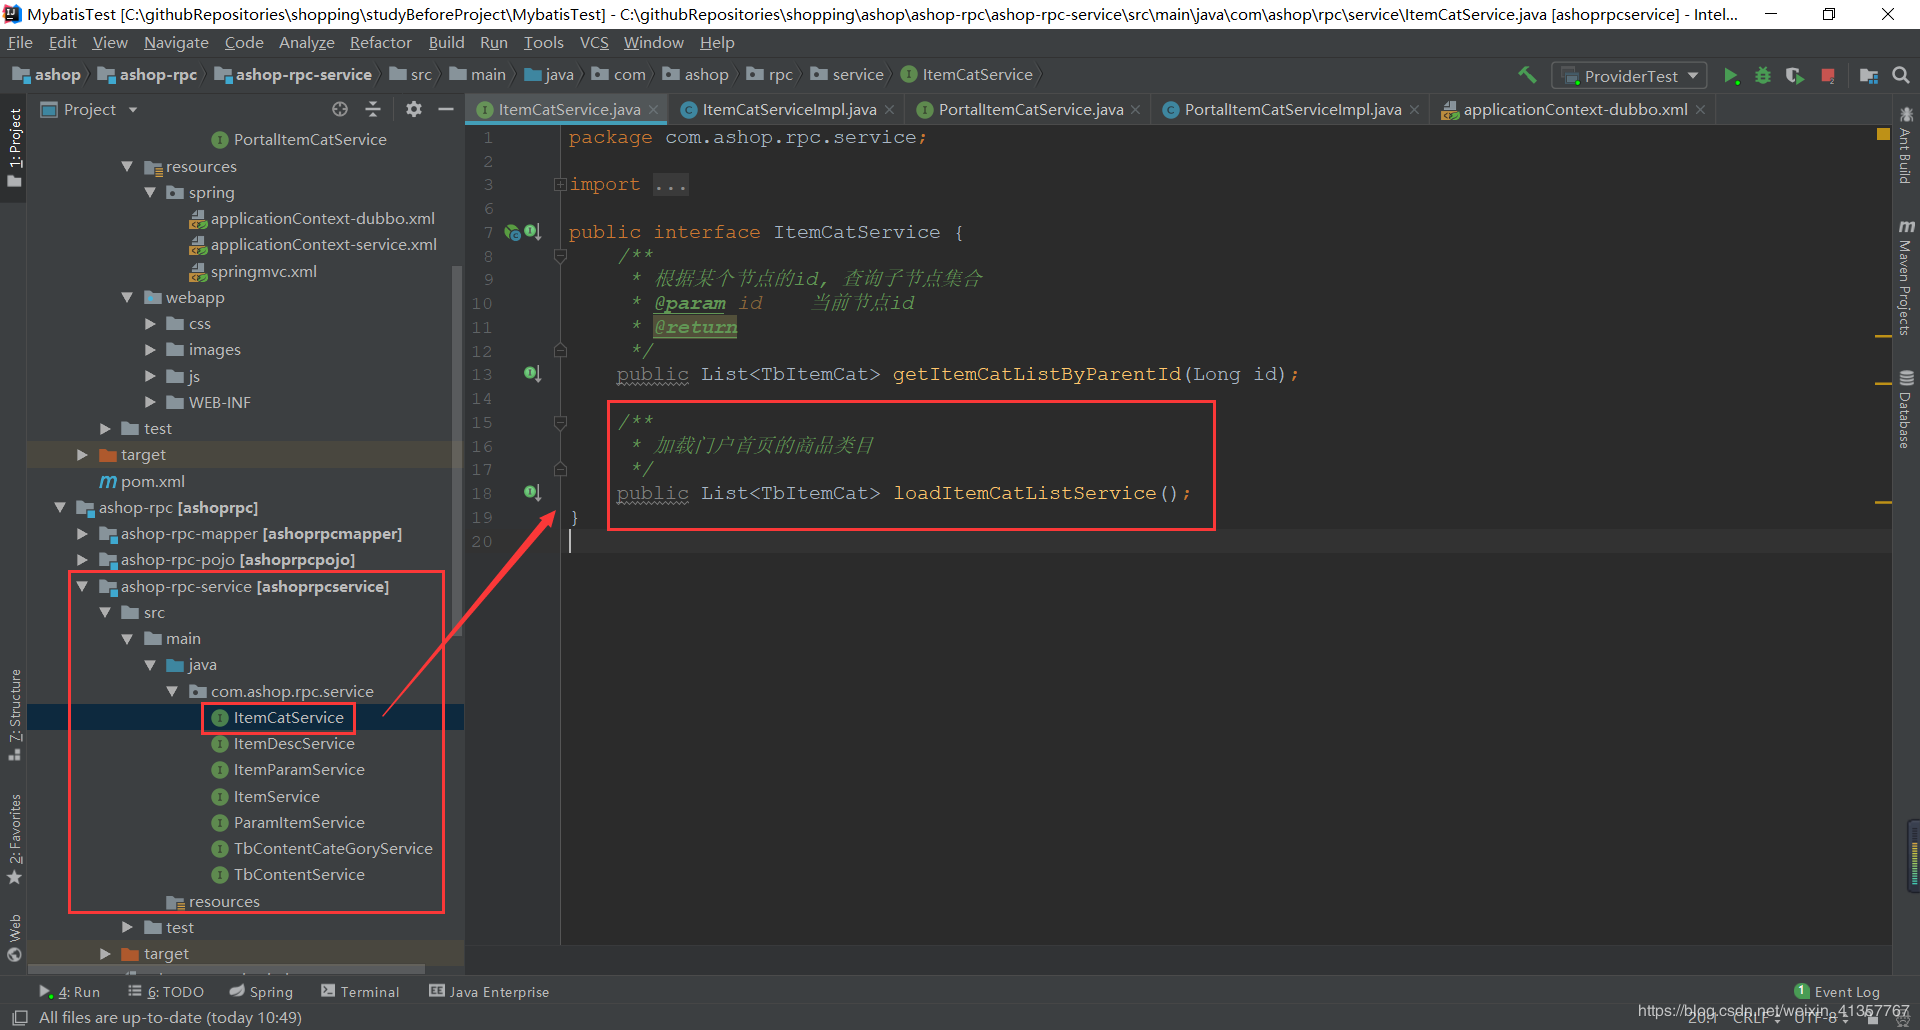Open the Analyze menu
Screen dimensions: 1920x1030
coord(306,43)
